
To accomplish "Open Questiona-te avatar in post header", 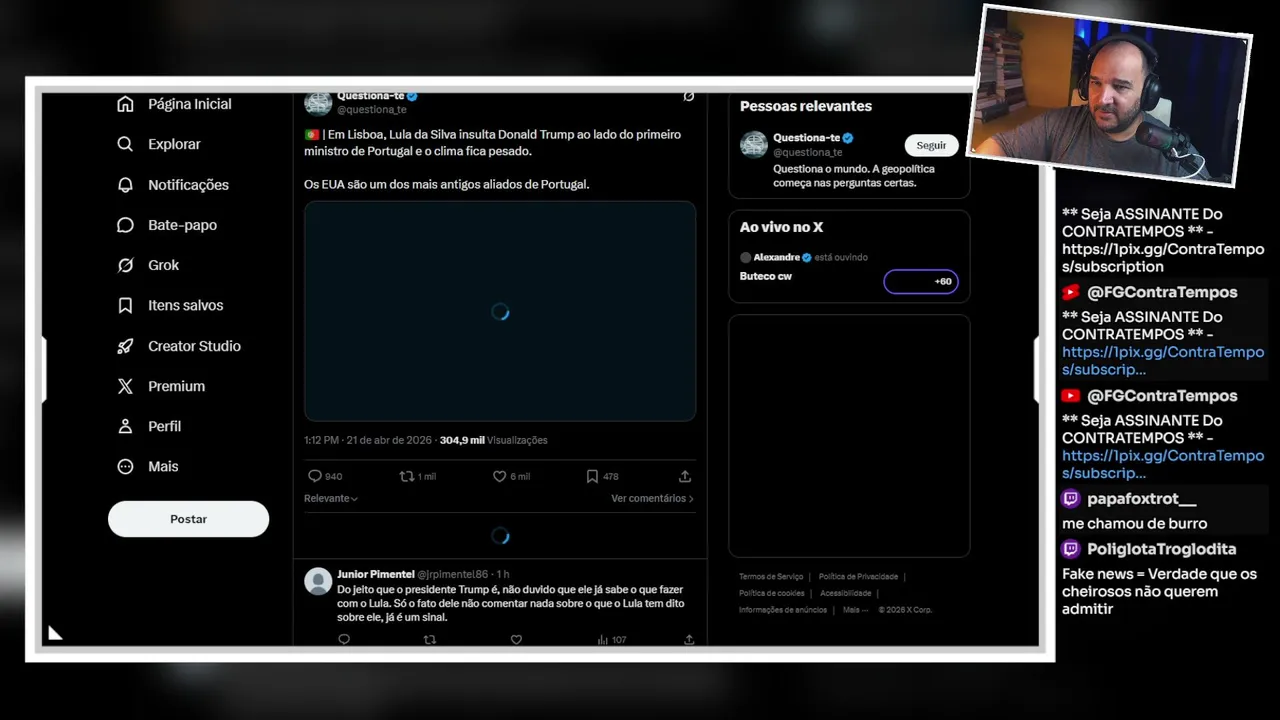I will 318,102.
